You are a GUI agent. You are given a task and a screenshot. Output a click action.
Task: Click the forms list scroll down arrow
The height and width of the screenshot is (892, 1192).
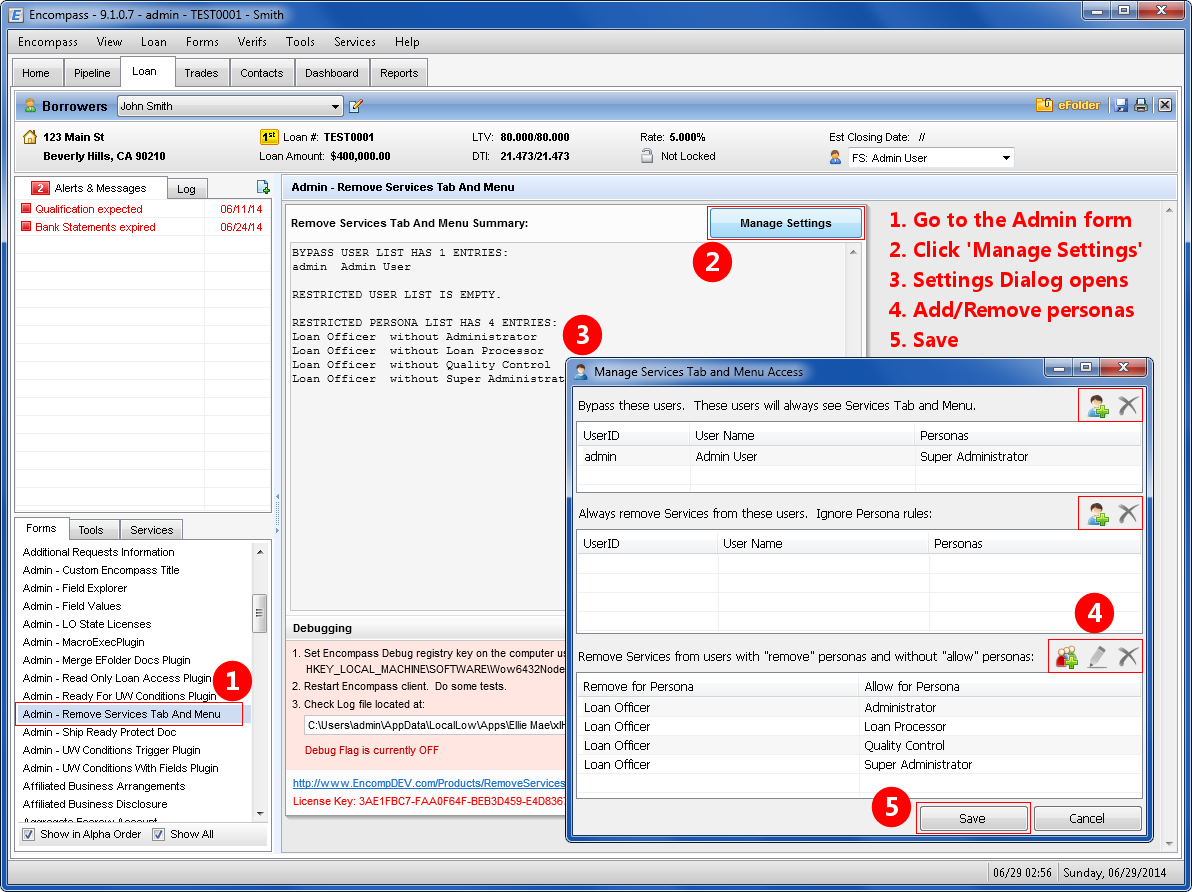click(x=260, y=814)
